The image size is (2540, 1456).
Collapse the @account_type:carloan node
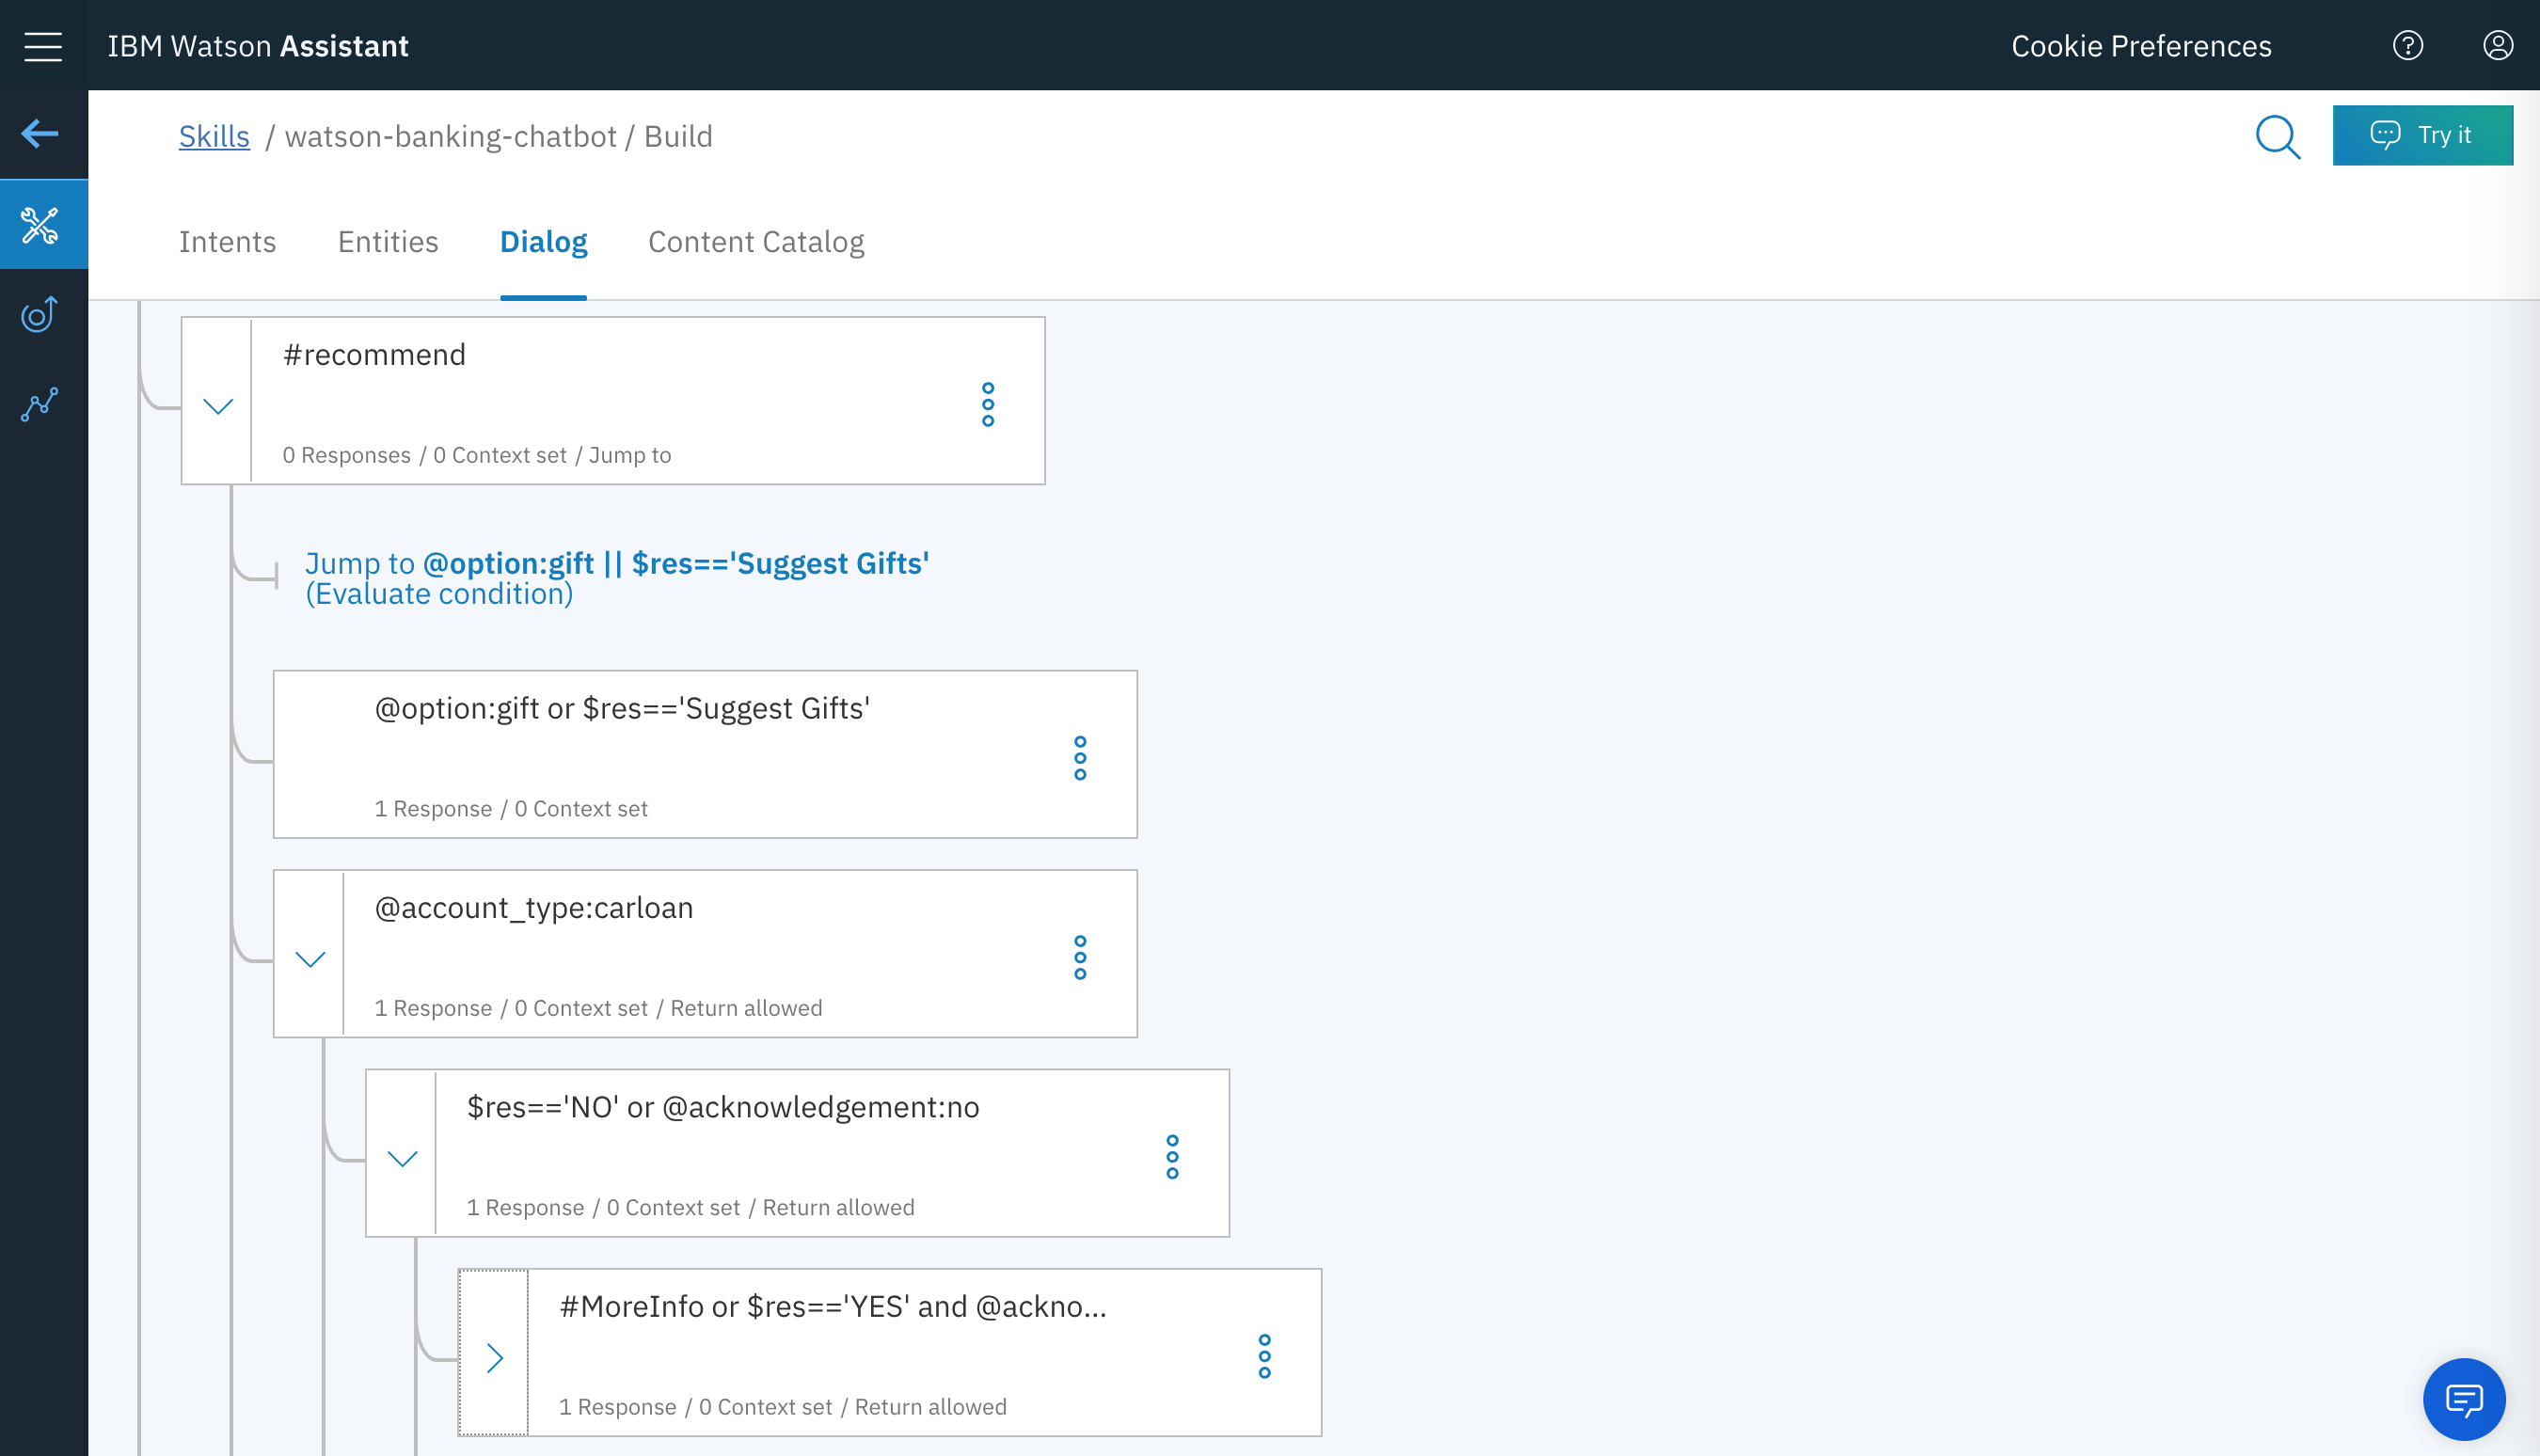pos(310,959)
